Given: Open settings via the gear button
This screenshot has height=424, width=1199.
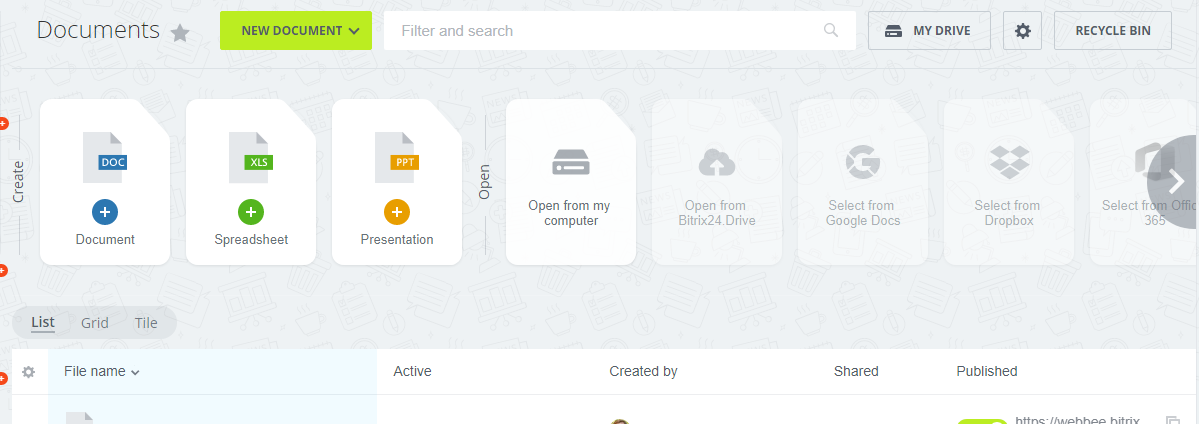Looking at the screenshot, I should [1022, 31].
